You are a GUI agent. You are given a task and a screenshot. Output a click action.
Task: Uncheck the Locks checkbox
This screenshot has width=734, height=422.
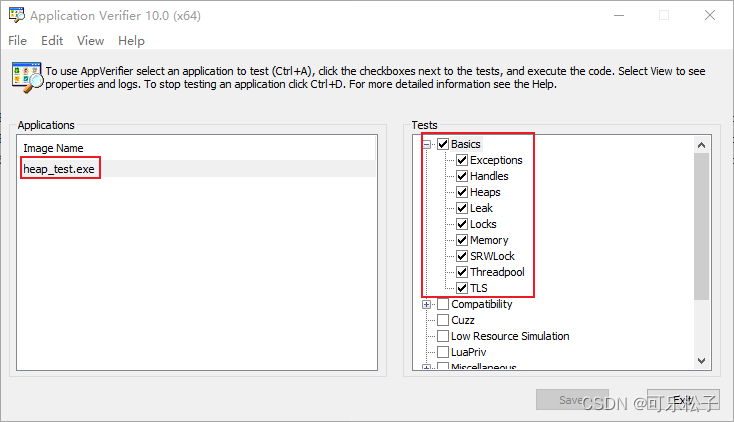pos(462,224)
